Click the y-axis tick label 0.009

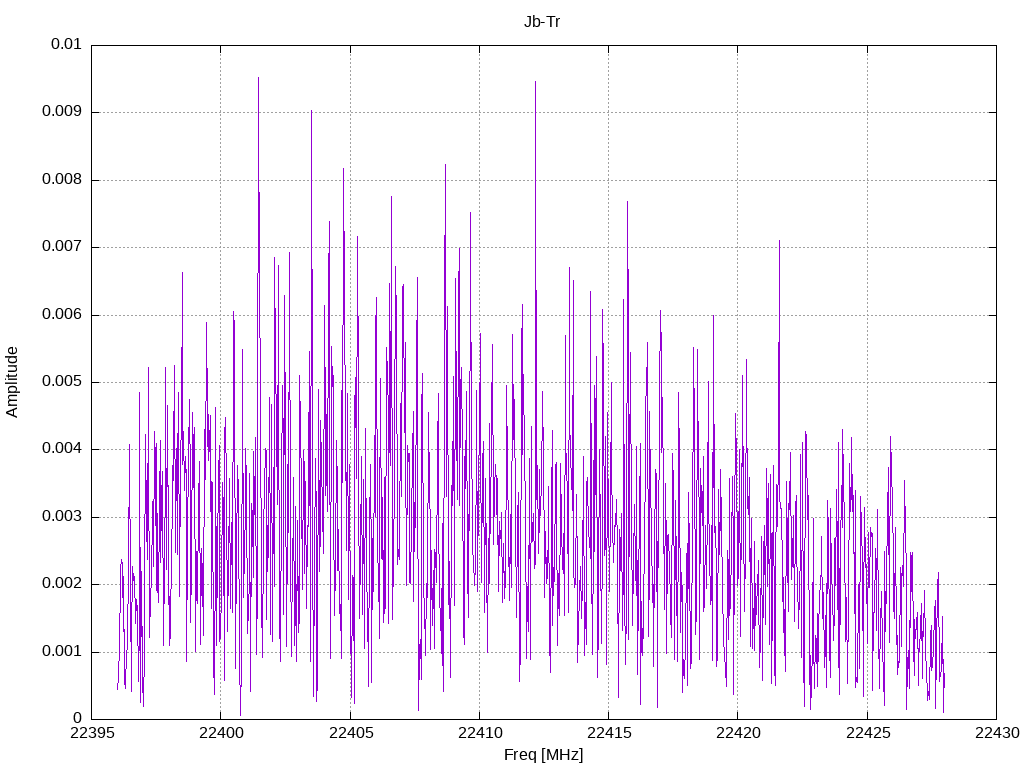click(x=62, y=112)
